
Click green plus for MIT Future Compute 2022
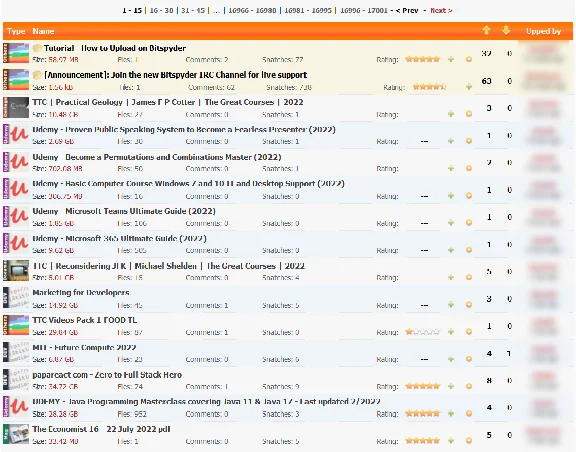pos(451,359)
